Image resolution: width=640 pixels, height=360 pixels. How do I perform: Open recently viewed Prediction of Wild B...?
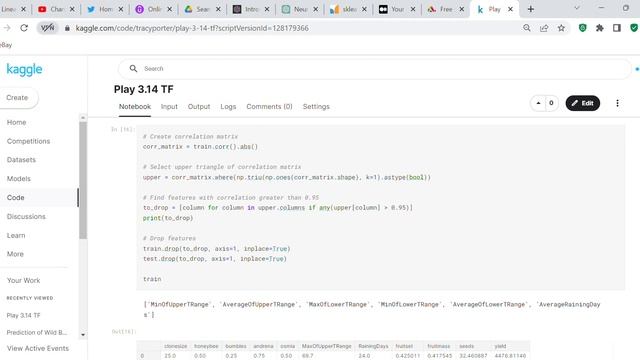pos(37,332)
